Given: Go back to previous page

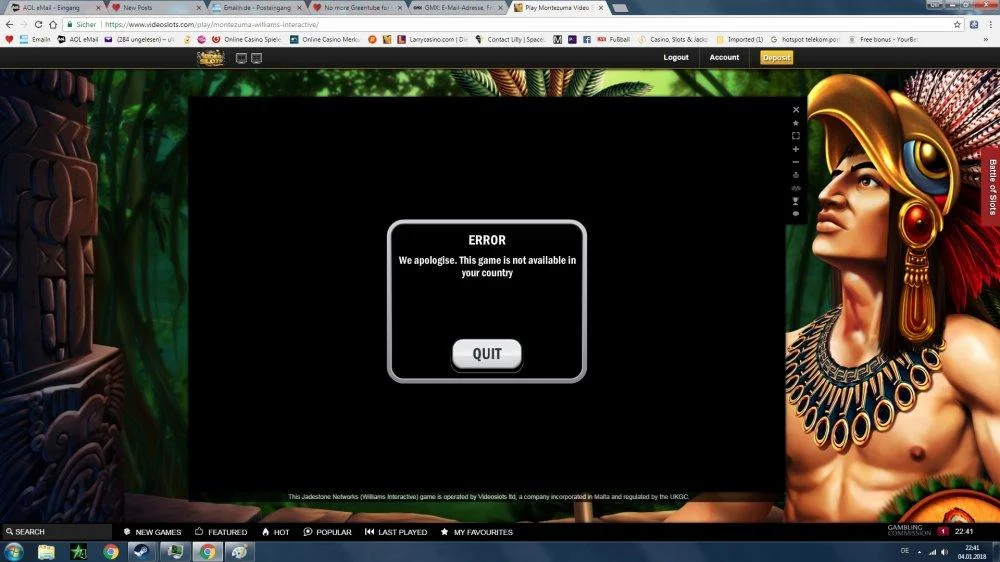Looking at the screenshot, I should 9,24.
